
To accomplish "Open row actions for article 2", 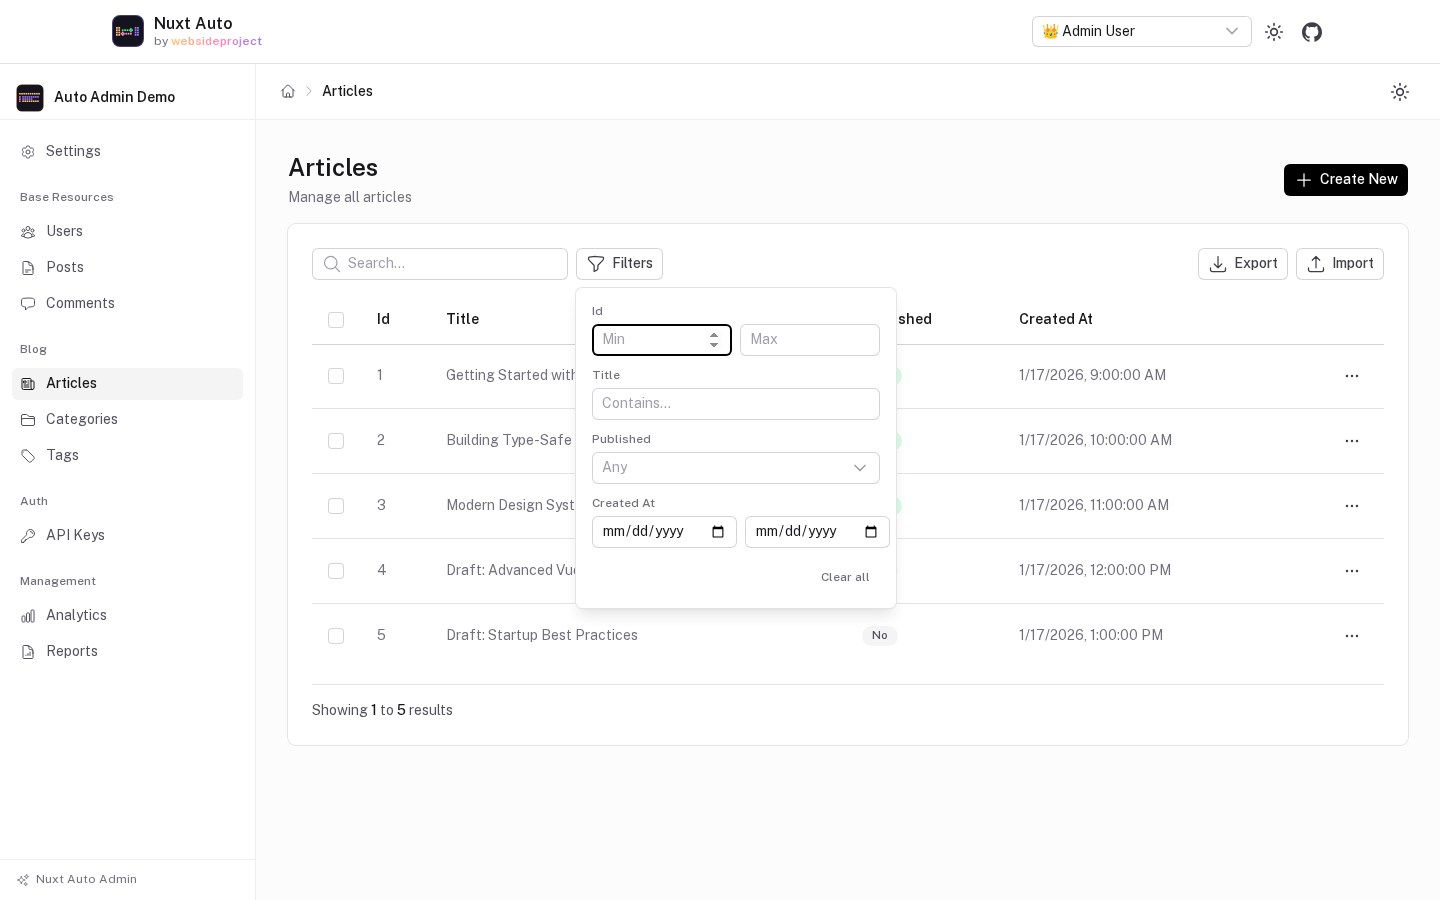I will click(1352, 441).
